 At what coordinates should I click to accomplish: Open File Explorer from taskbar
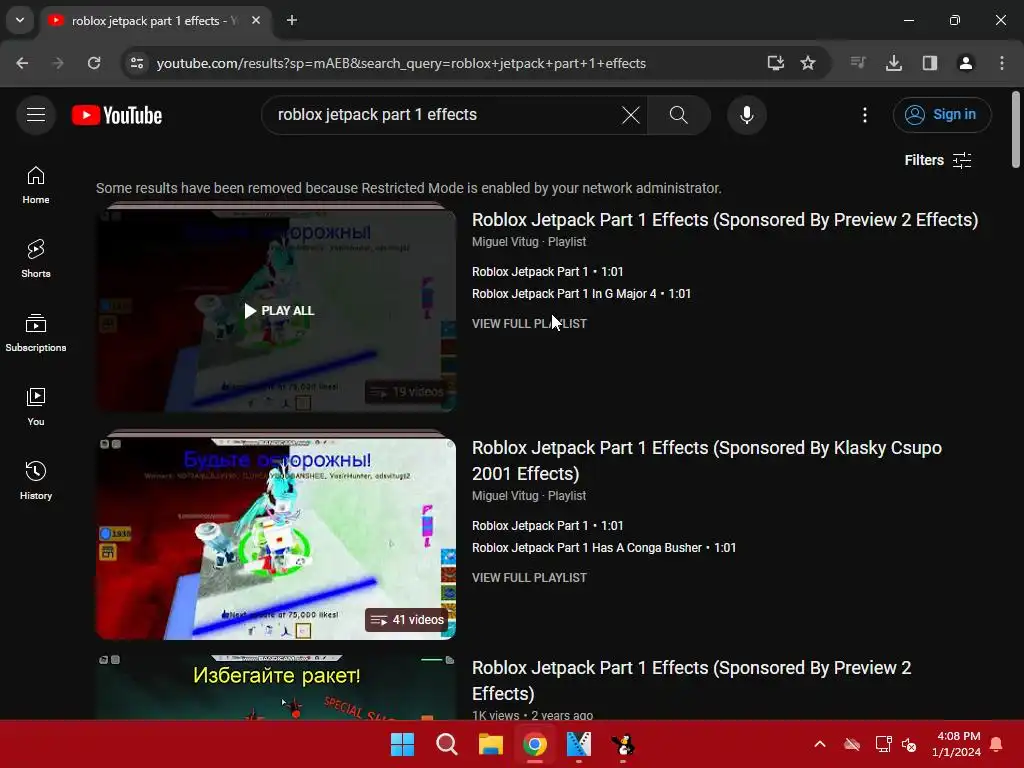[490, 744]
